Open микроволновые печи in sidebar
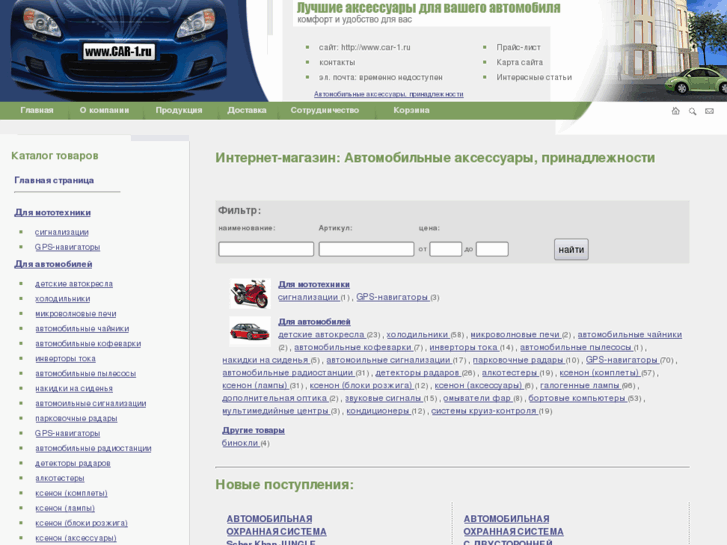Image resolution: width=727 pixels, height=545 pixels. [x=76, y=314]
